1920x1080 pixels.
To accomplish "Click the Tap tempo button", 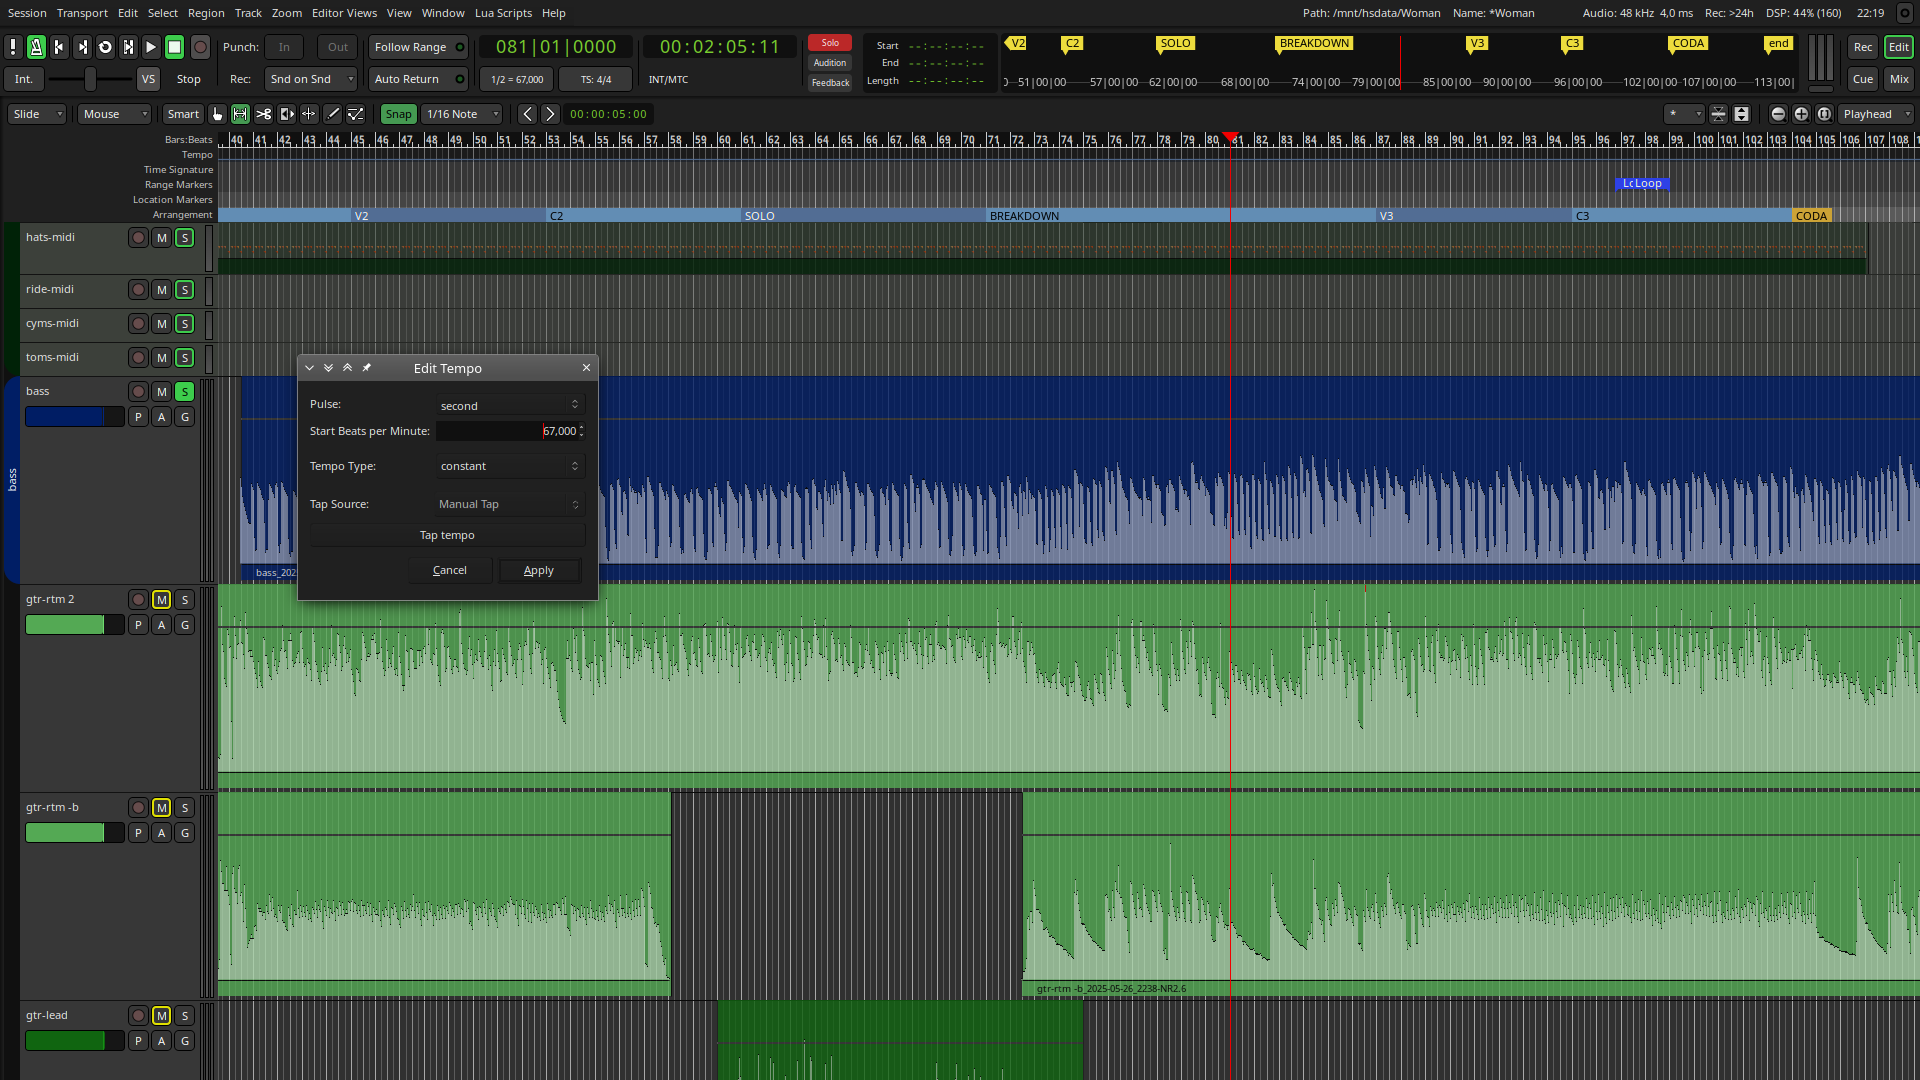I will coord(447,535).
